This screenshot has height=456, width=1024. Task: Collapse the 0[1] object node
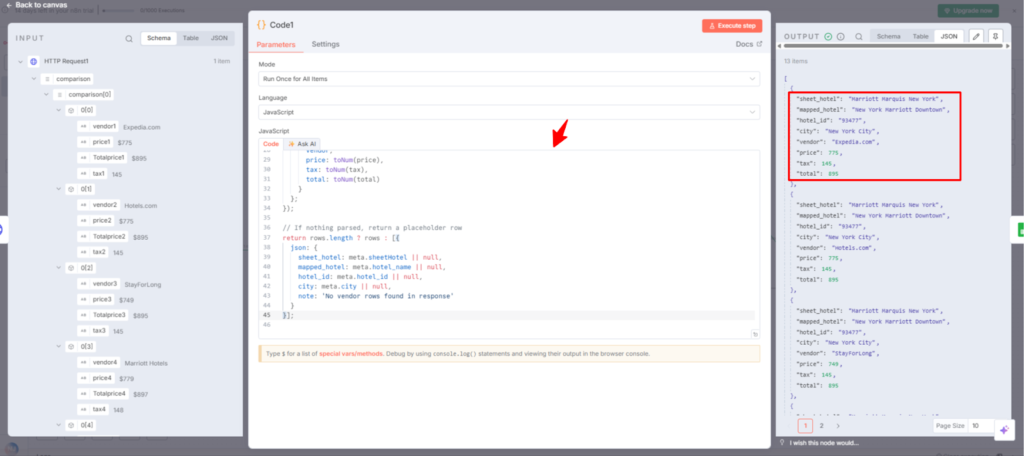[x=59, y=189]
